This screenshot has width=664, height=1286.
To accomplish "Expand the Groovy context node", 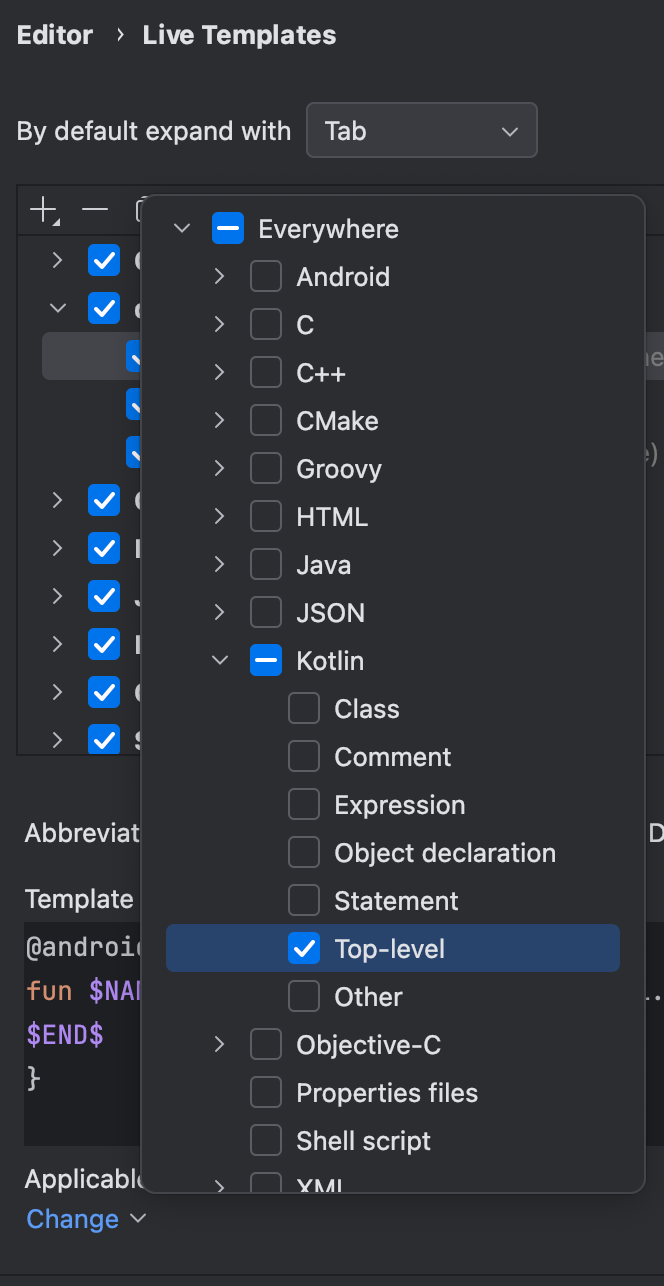I will click(x=220, y=469).
